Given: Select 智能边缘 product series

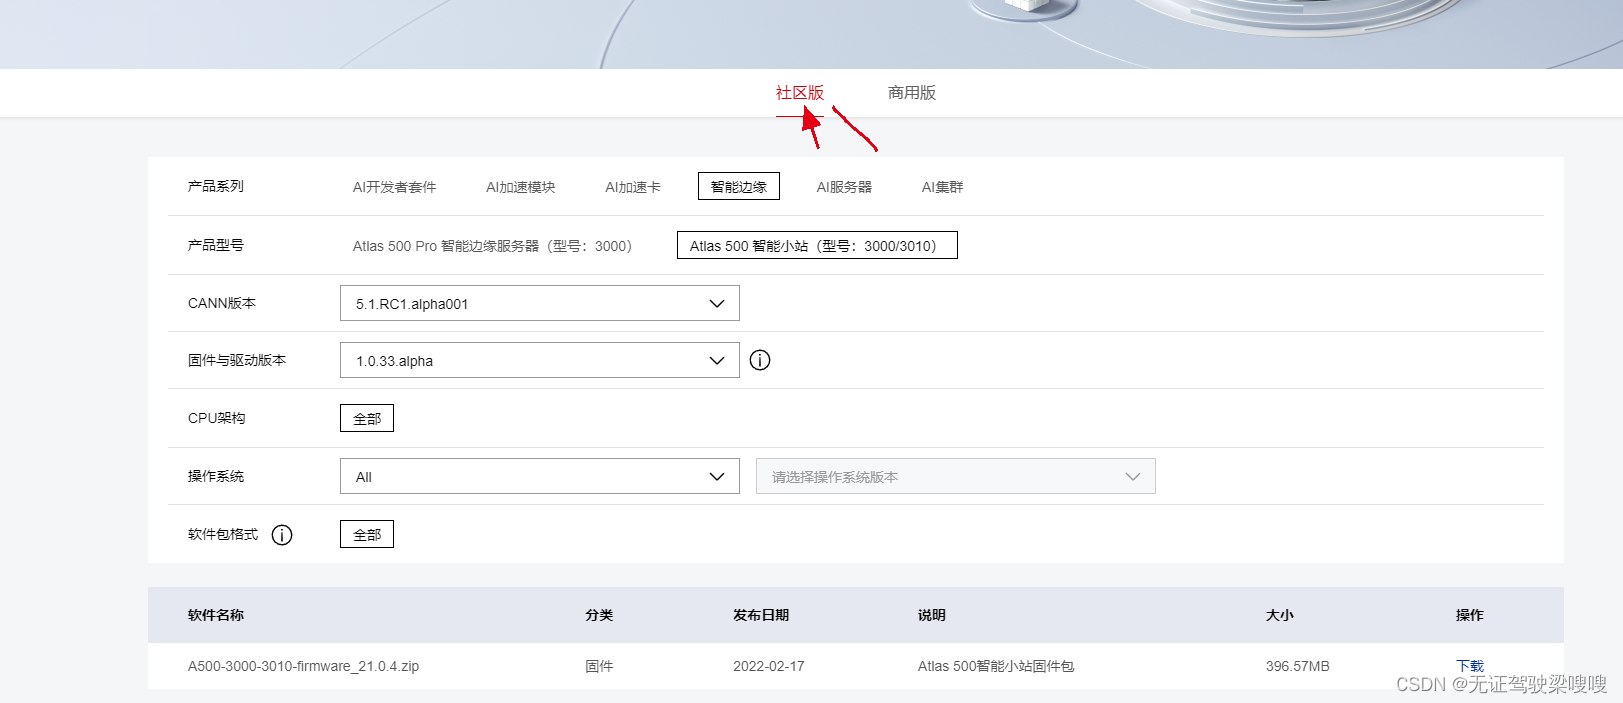Looking at the screenshot, I should tap(739, 186).
